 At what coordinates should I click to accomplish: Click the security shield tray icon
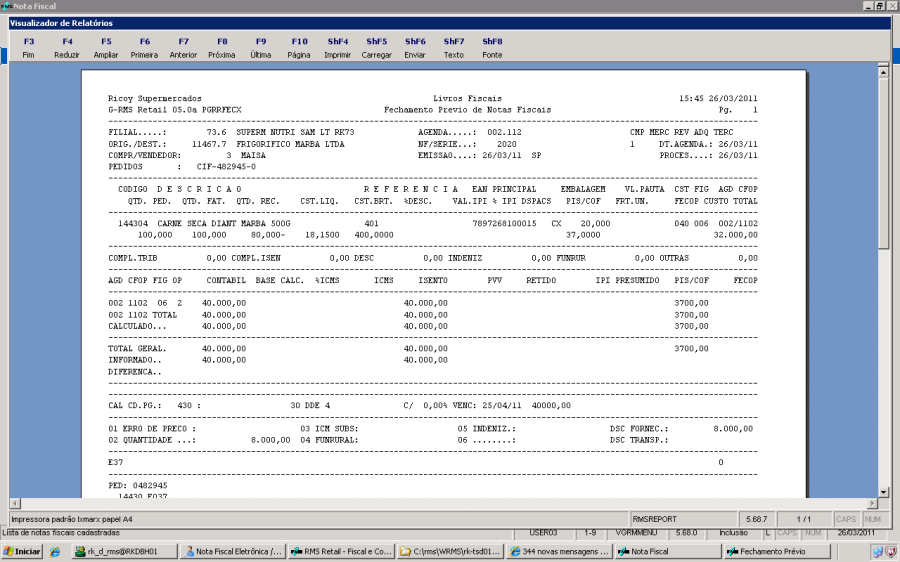point(891,552)
